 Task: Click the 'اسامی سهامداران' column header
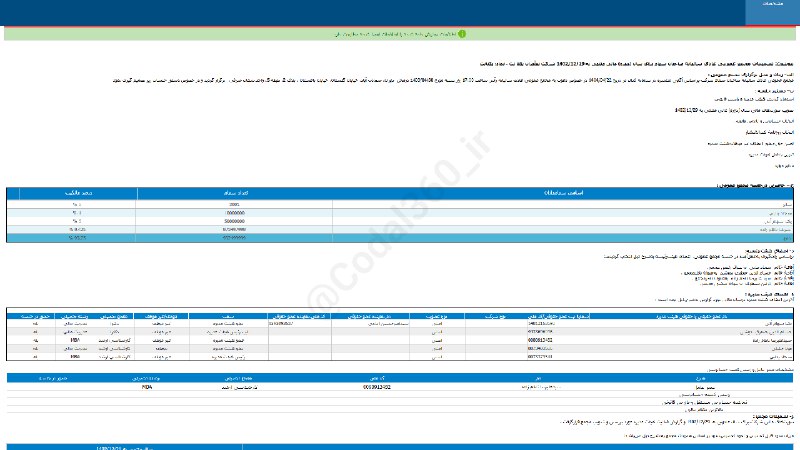563,193
